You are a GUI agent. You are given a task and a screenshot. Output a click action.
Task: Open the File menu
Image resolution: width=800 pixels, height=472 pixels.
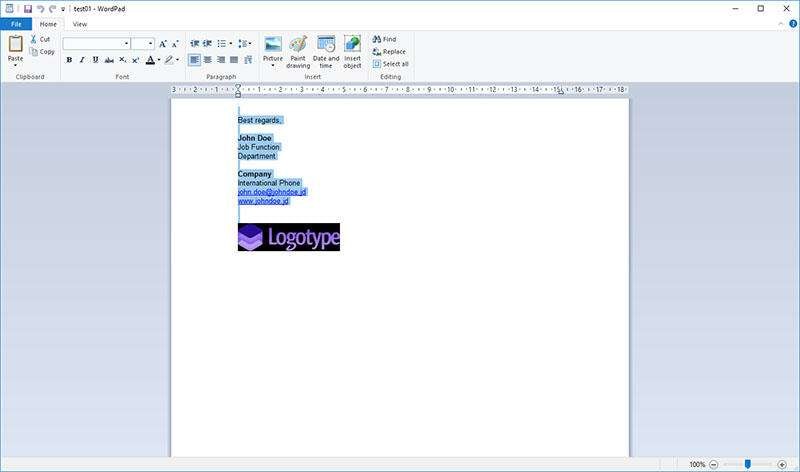click(16, 24)
